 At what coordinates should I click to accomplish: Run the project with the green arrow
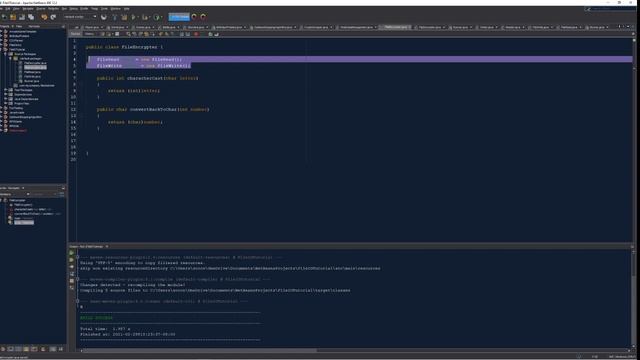[134, 17]
